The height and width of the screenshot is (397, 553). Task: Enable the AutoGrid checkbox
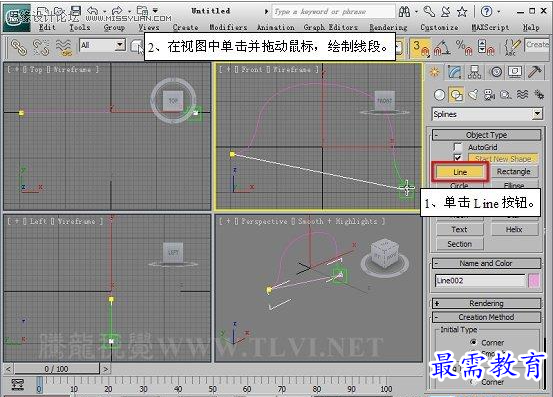tap(458, 147)
